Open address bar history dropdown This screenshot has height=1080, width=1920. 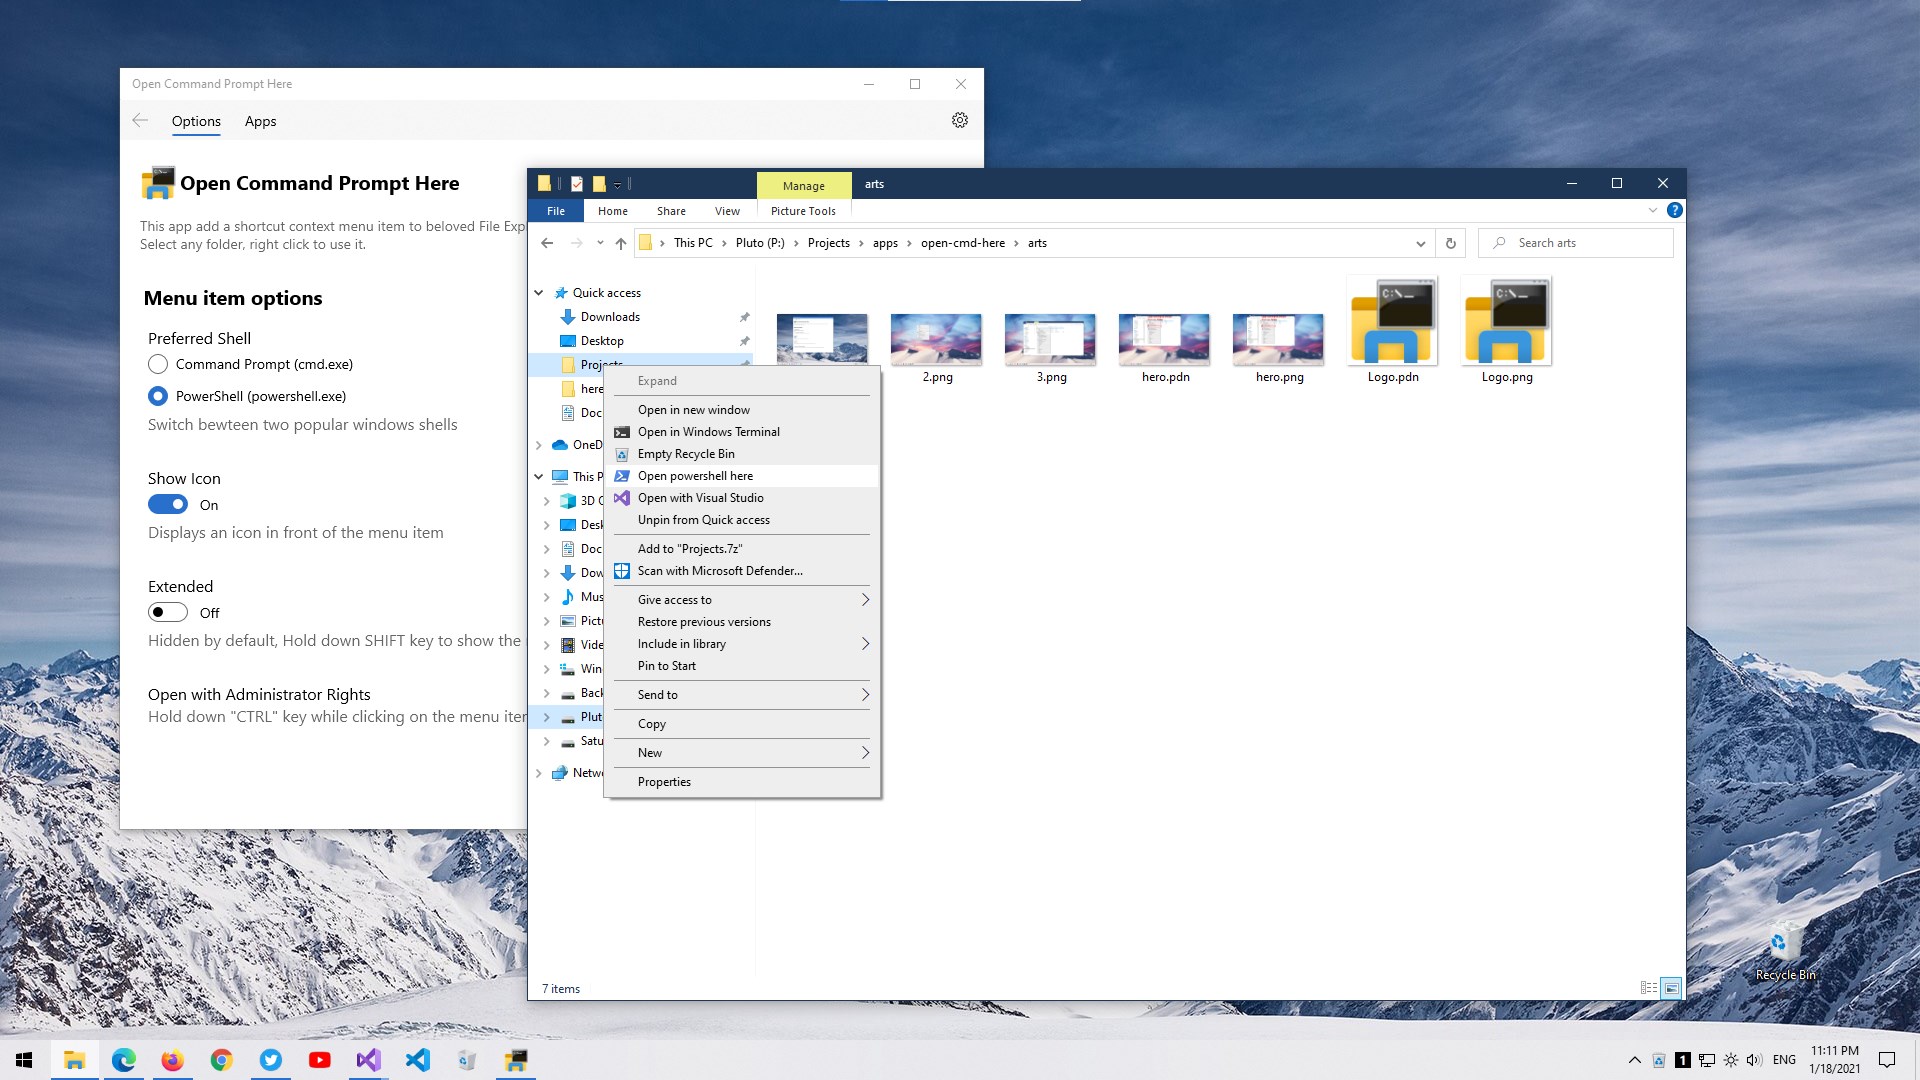pyautogui.click(x=1420, y=243)
